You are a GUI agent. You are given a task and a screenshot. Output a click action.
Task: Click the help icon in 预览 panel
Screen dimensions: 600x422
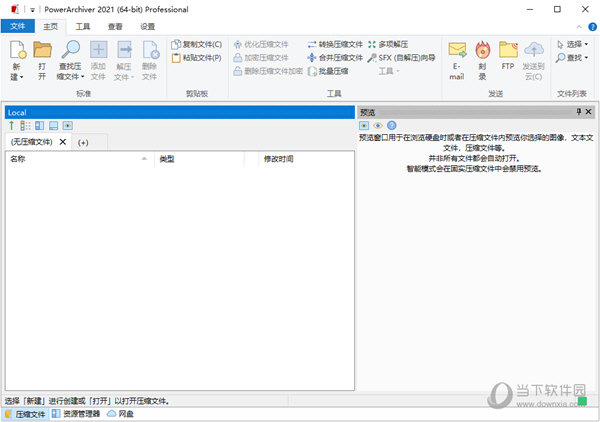391,125
